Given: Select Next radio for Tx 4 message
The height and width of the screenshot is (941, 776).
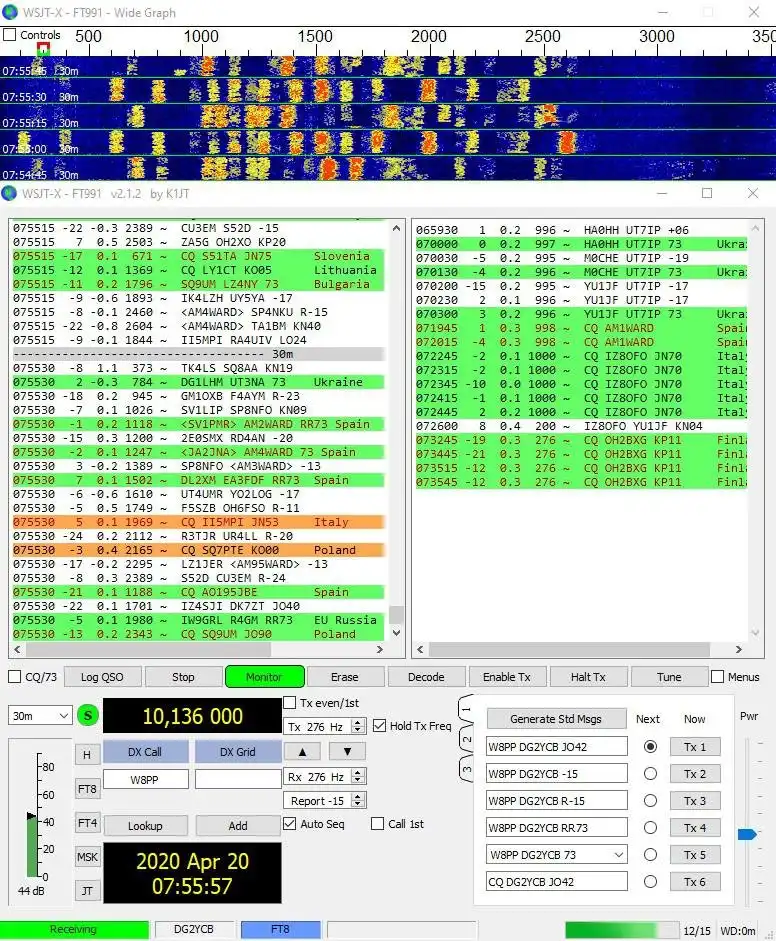Looking at the screenshot, I should [x=650, y=828].
